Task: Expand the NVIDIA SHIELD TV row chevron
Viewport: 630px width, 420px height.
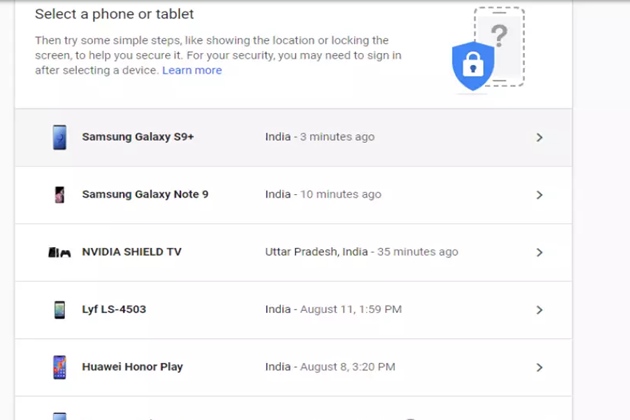Action: (x=539, y=253)
